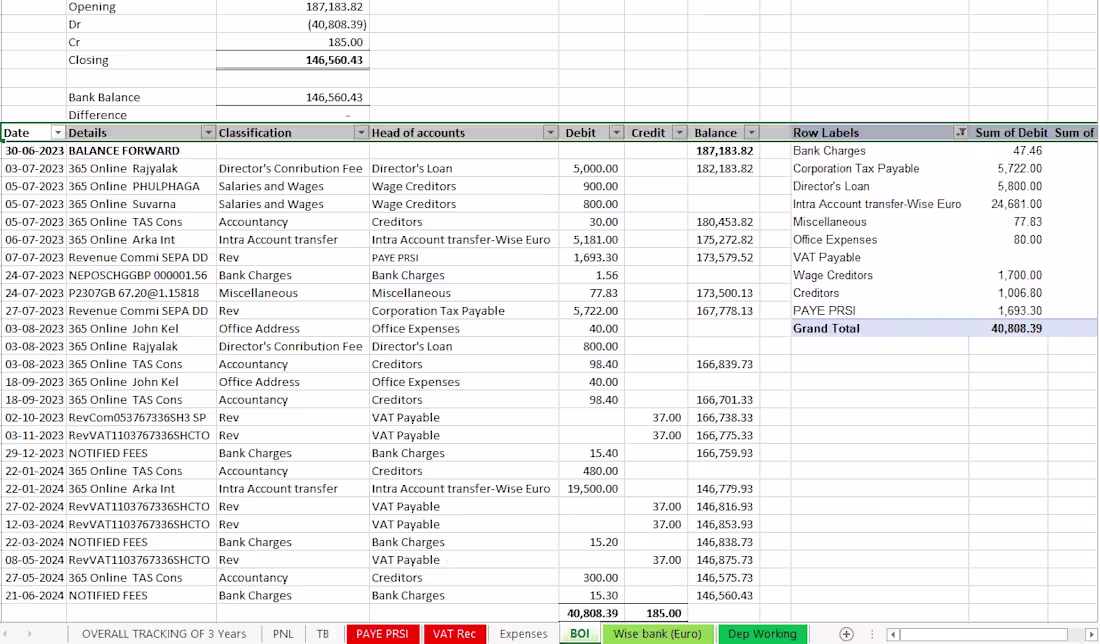This screenshot has width=1100, height=644.
Task: Open the Wise bank (Euro) sheet tab
Action: (657, 634)
